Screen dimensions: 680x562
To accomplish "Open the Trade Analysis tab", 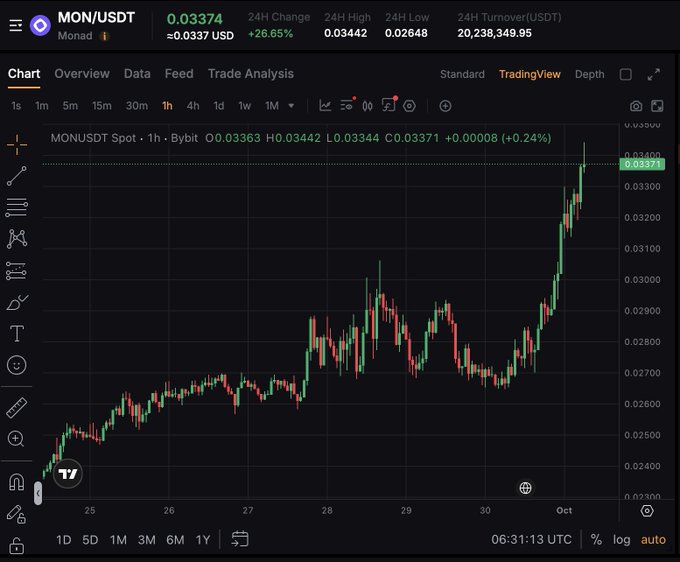I will pyautogui.click(x=251, y=74).
